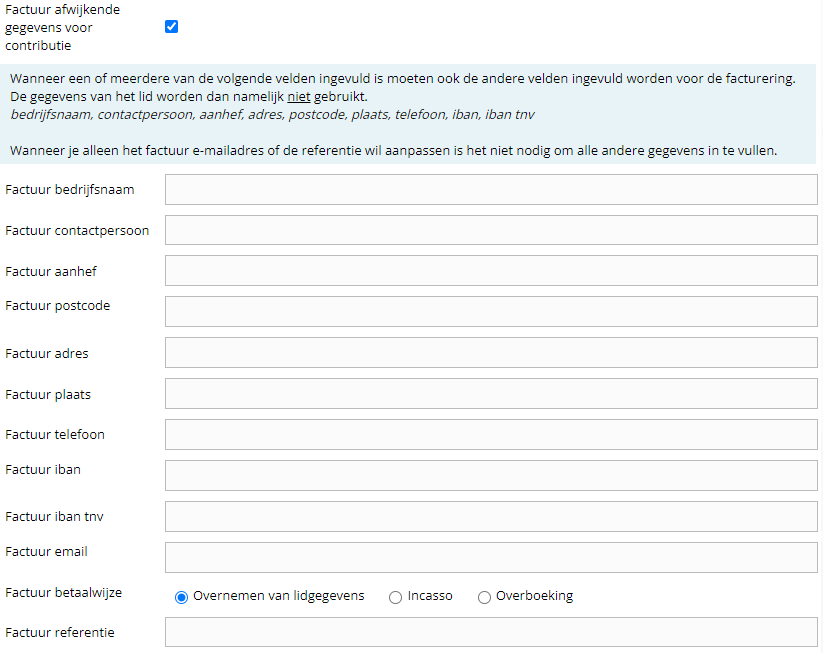The height and width of the screenshot is (653, 823).
Task: Click the notice sentence about factuur e-mailadres
Action: point(393,151)
